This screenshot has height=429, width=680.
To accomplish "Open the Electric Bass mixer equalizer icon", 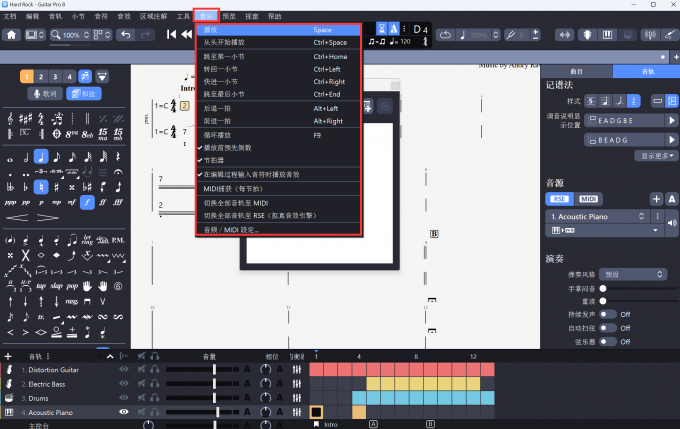I will (x=297, y=383).
